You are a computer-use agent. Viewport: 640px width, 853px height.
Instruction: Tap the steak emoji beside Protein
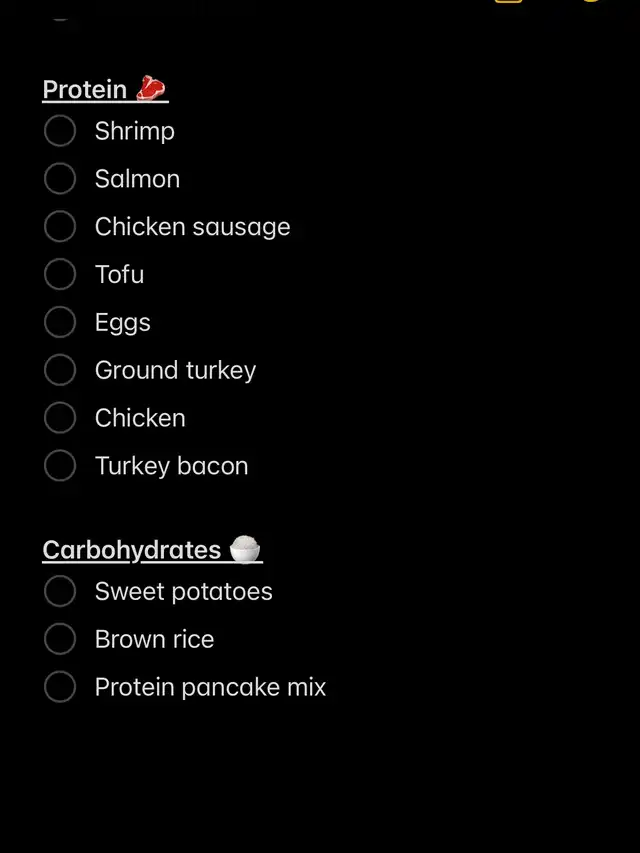(x=150, y=88)
